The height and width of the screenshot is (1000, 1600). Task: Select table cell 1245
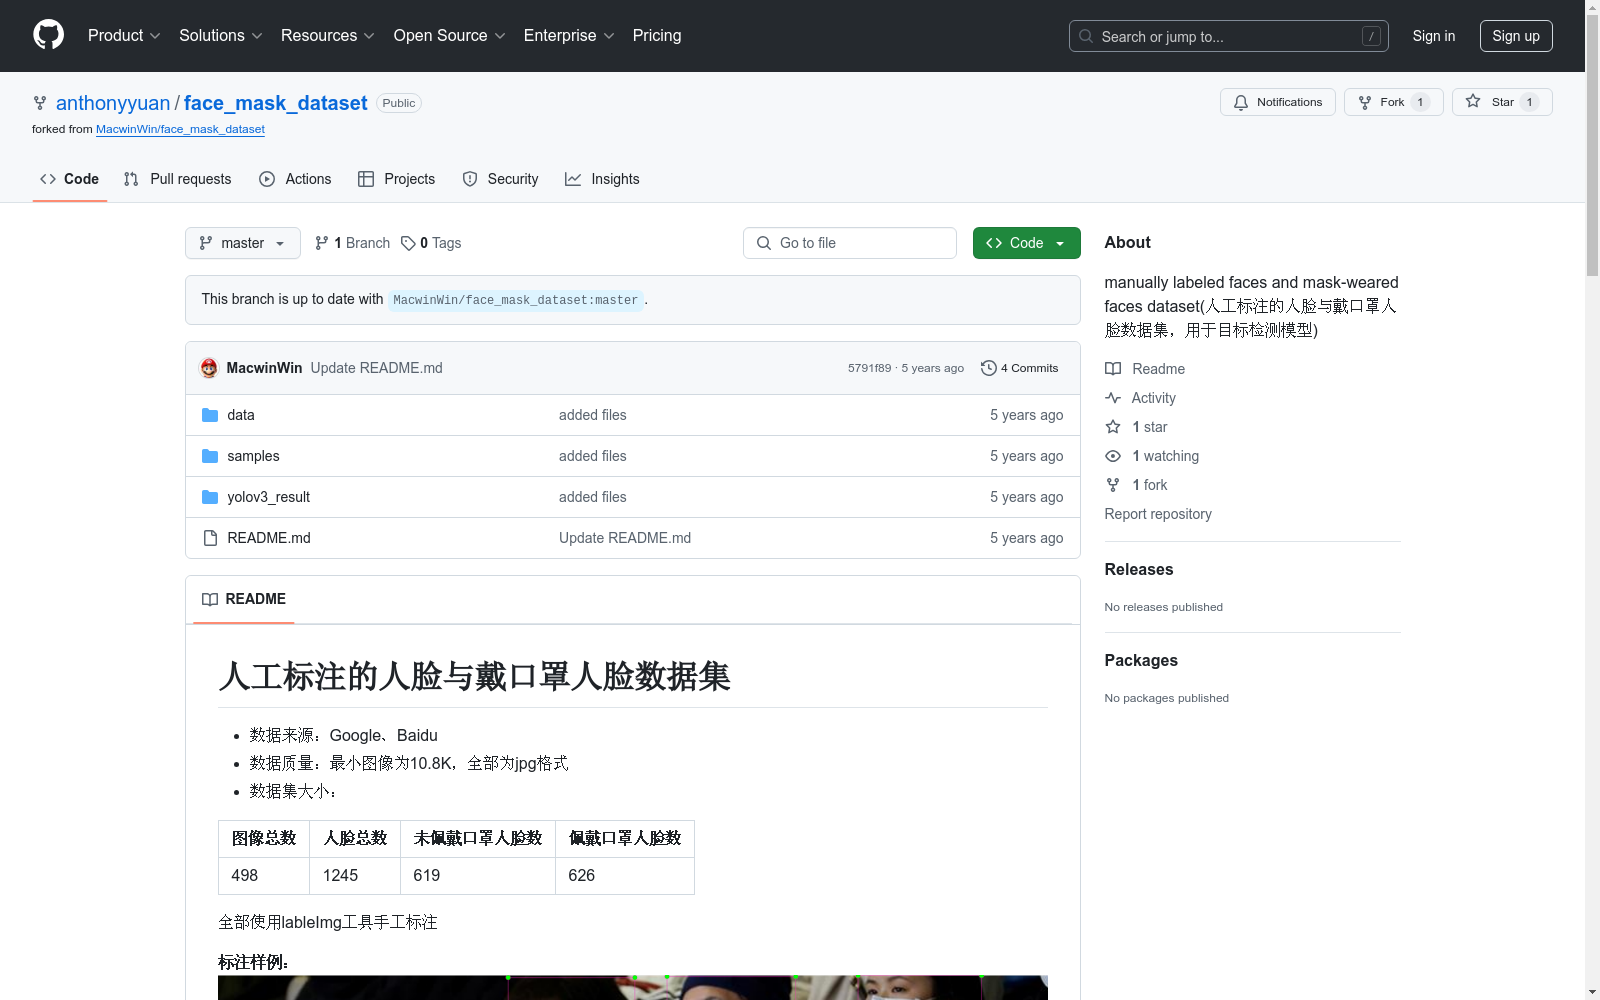(355, 875)
